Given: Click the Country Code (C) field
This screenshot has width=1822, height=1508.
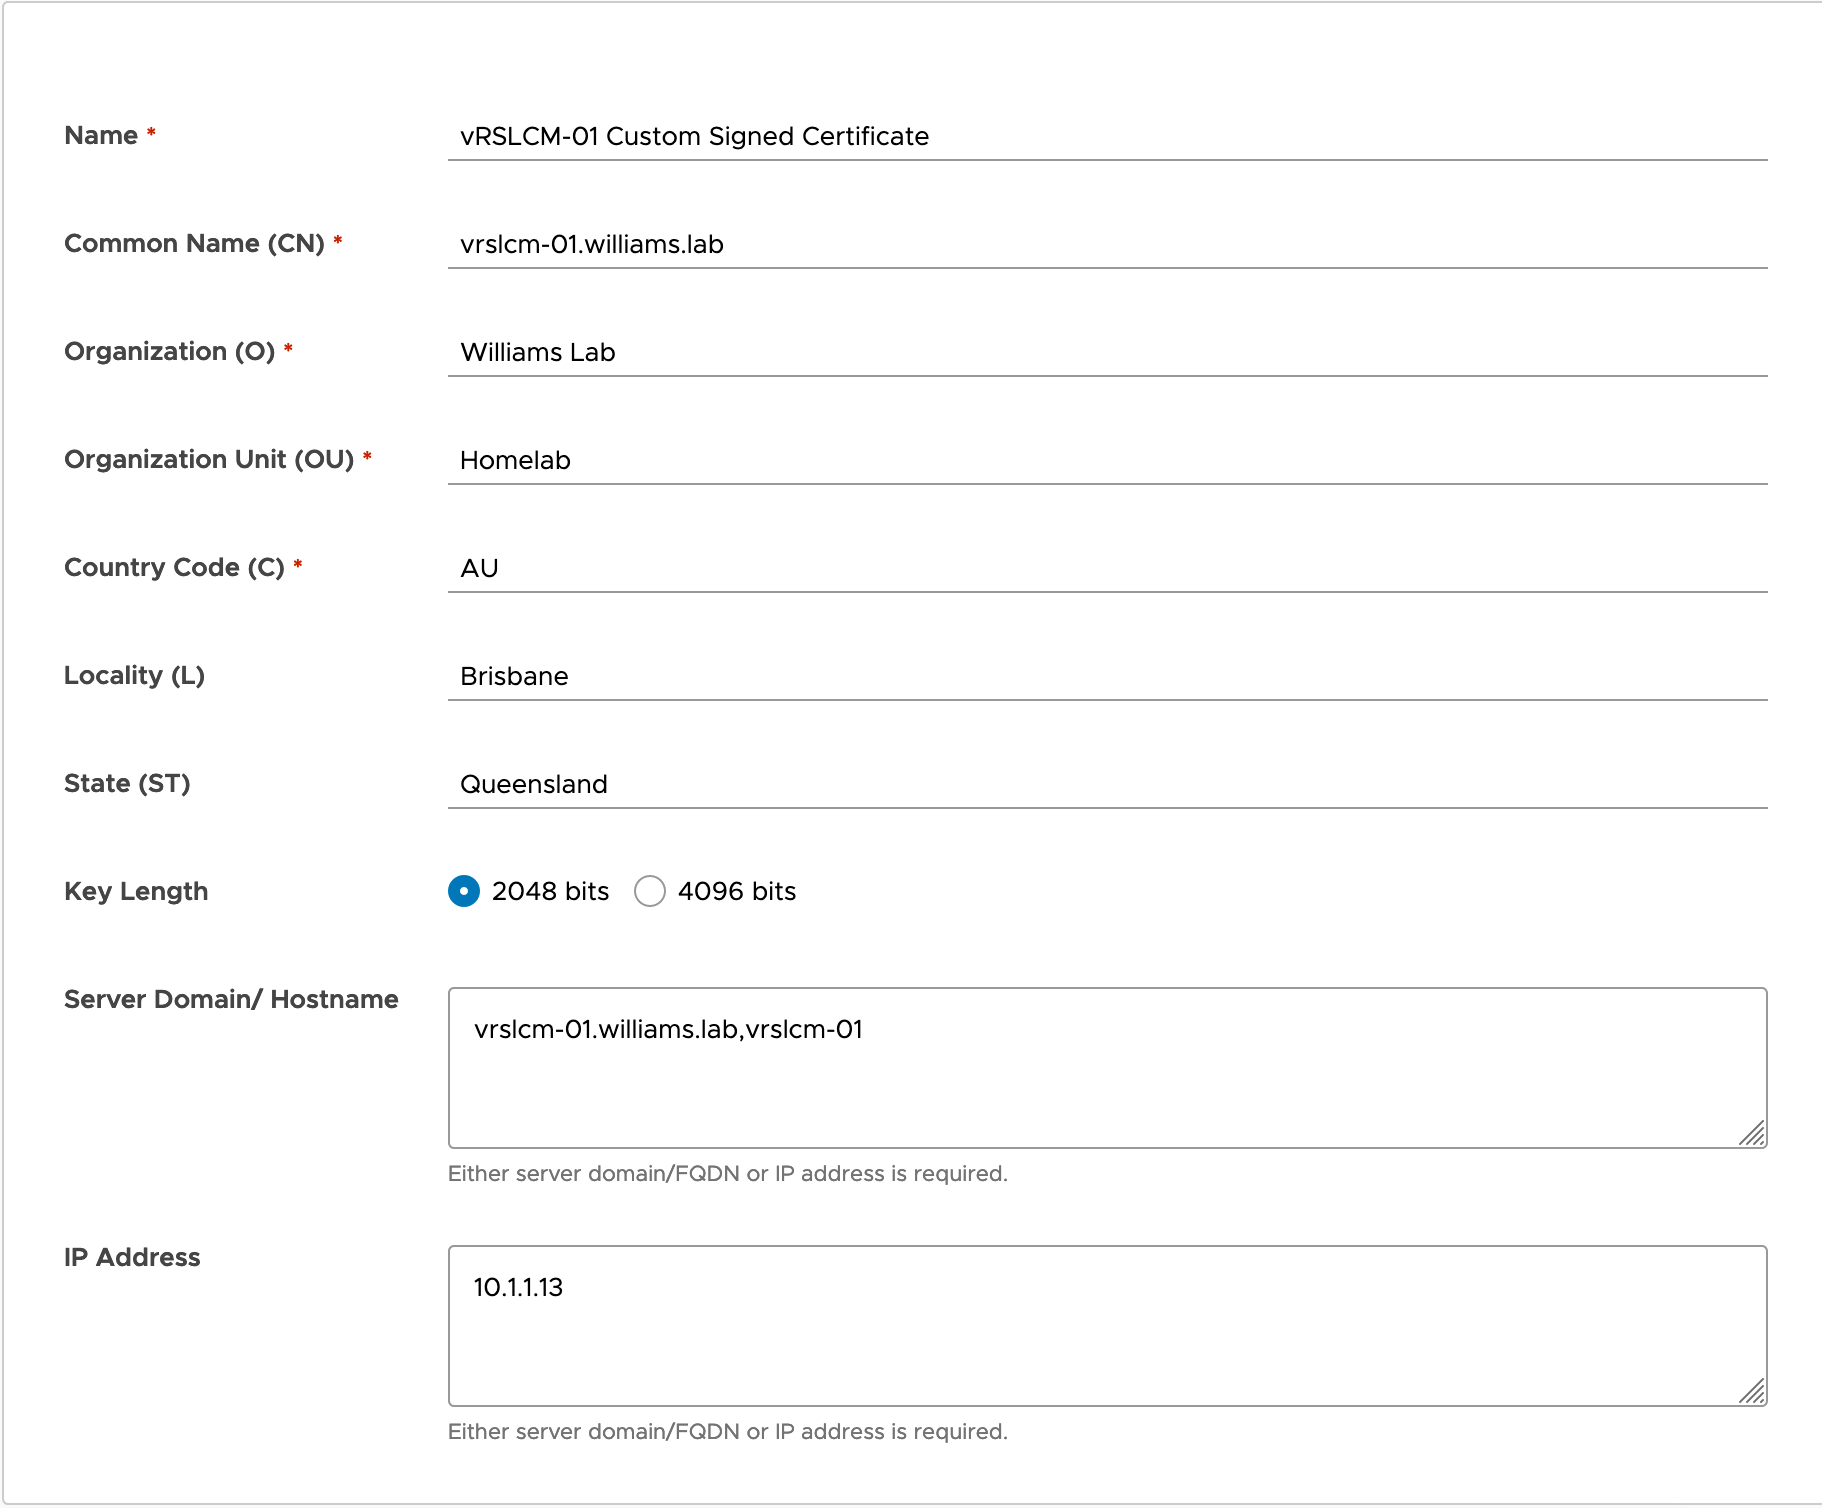Looking at the screenshot, I should pos(1107,568).
